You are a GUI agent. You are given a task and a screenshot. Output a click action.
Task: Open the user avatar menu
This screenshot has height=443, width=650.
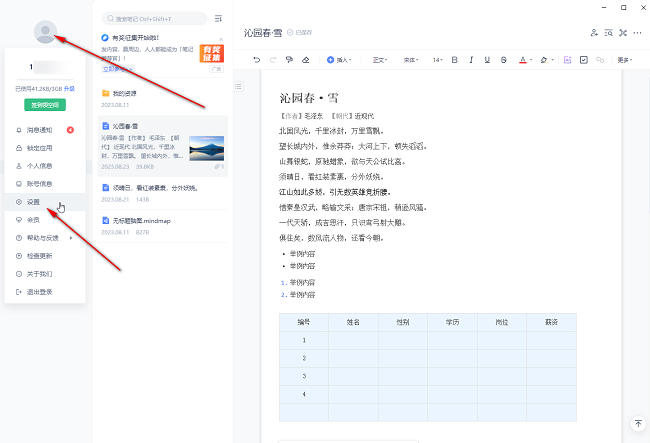click(45, 31)
